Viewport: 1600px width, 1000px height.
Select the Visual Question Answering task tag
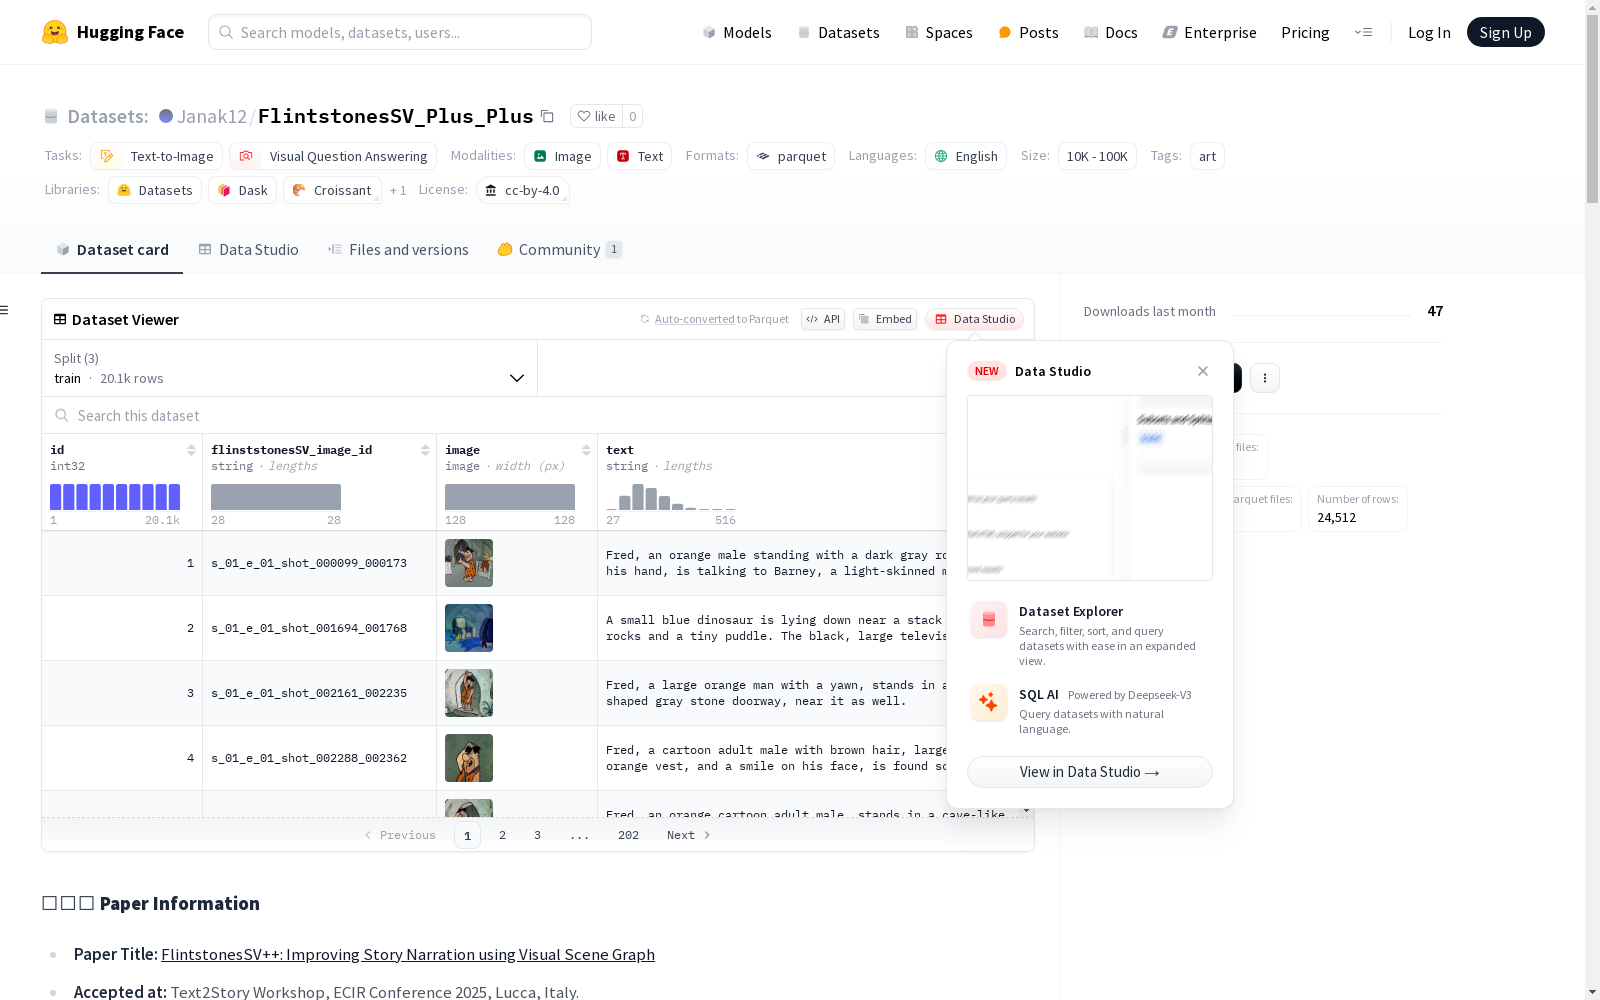pos(333,156)
